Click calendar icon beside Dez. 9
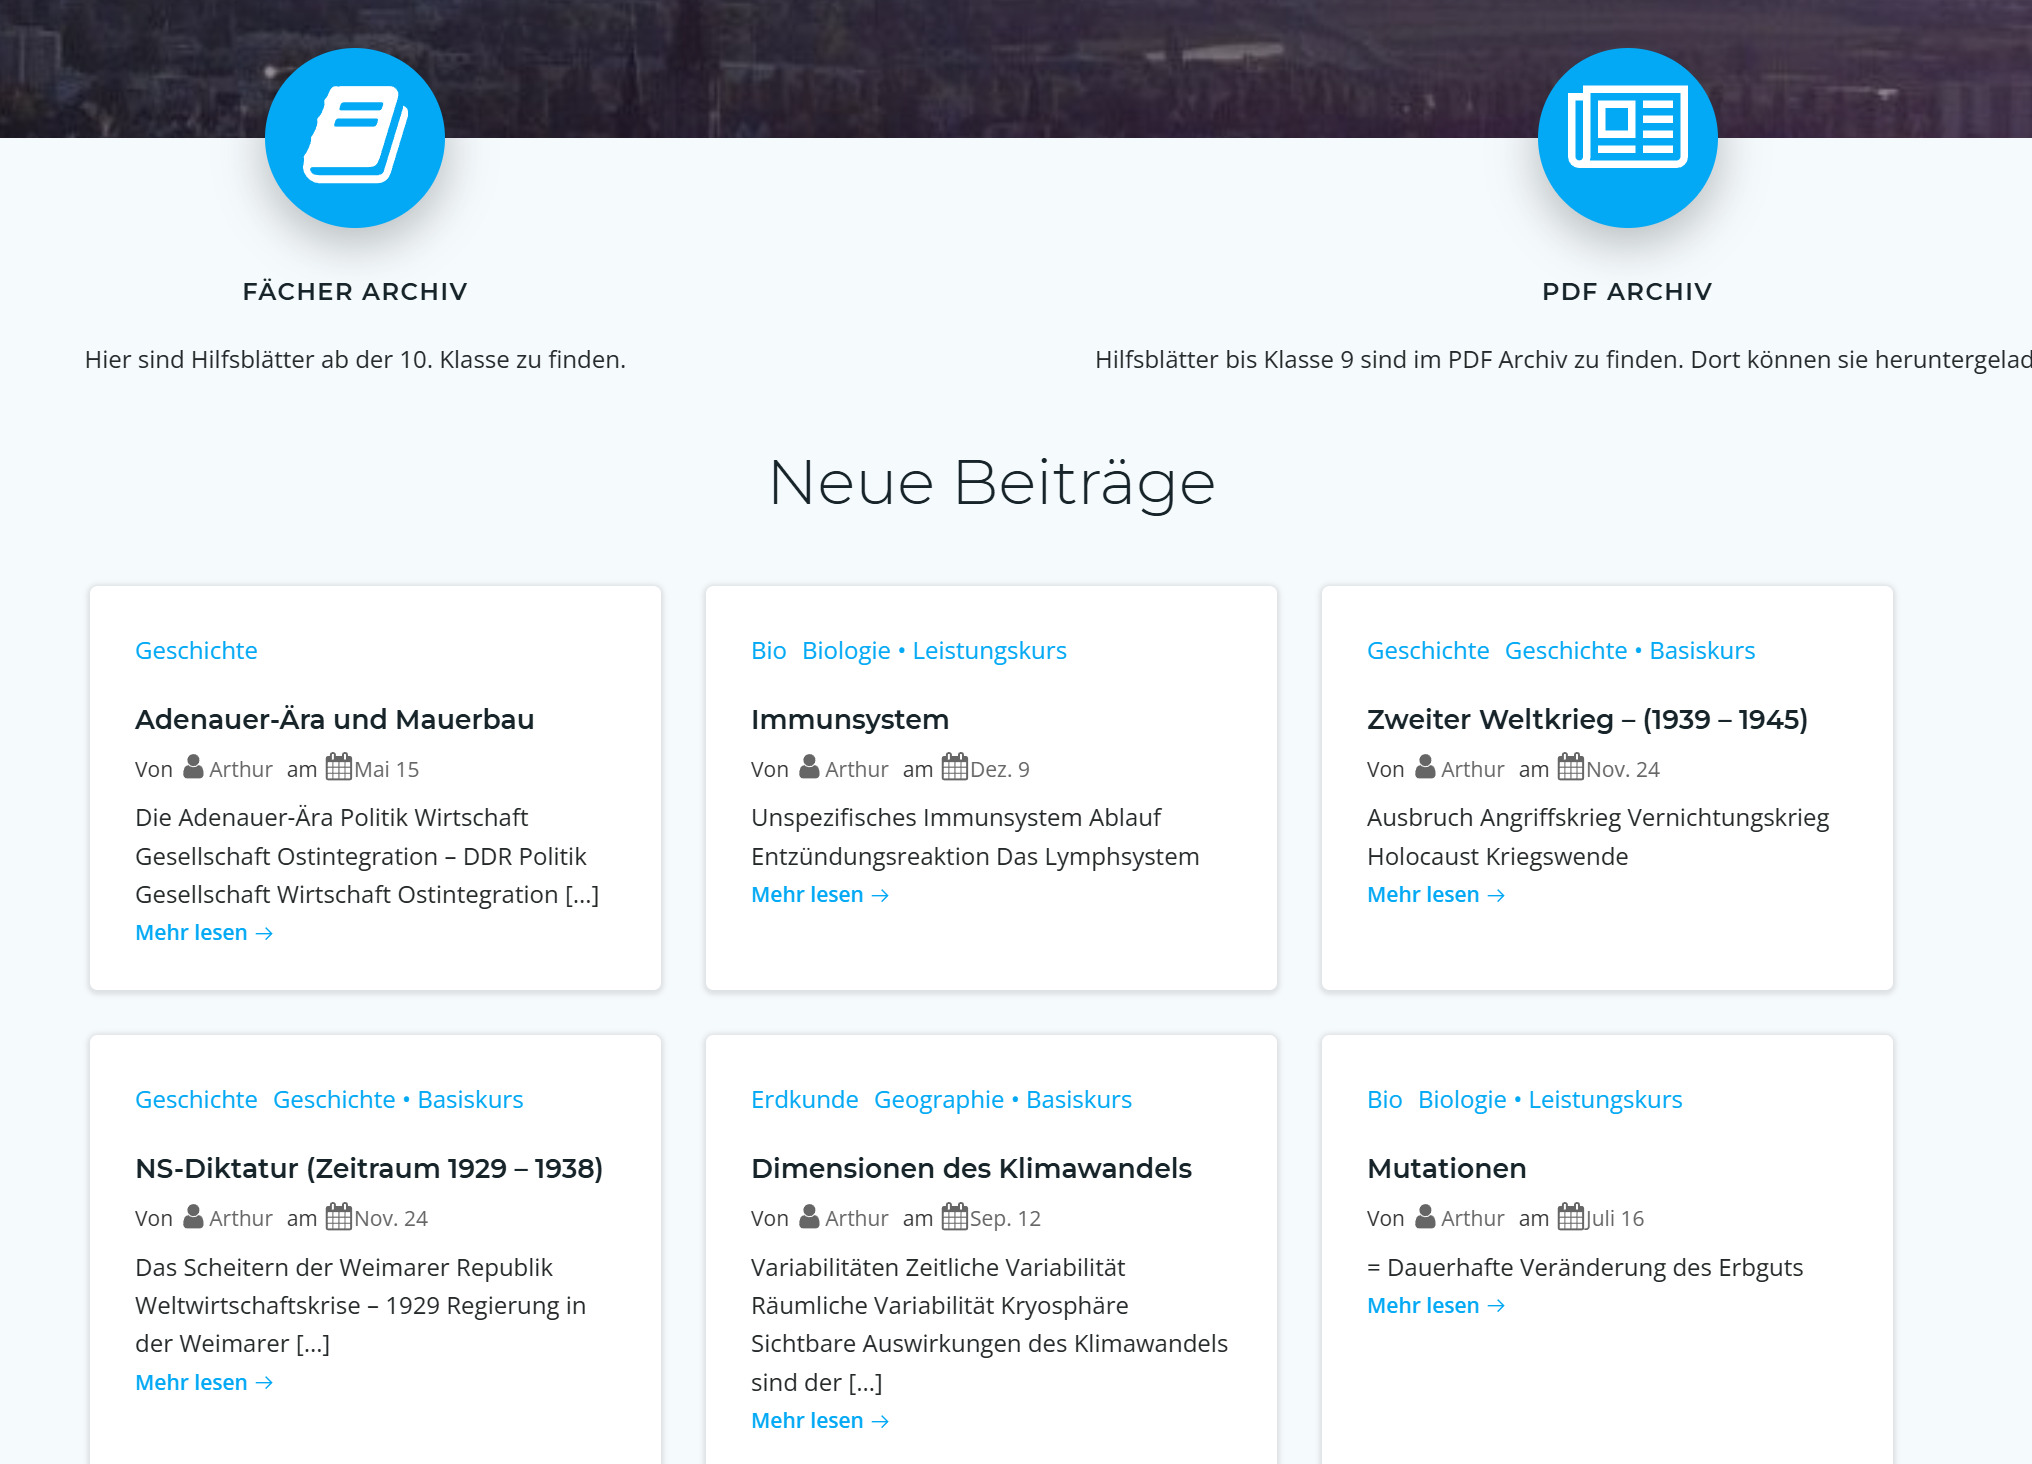The image size is (2032, 1464). (955, 768)
